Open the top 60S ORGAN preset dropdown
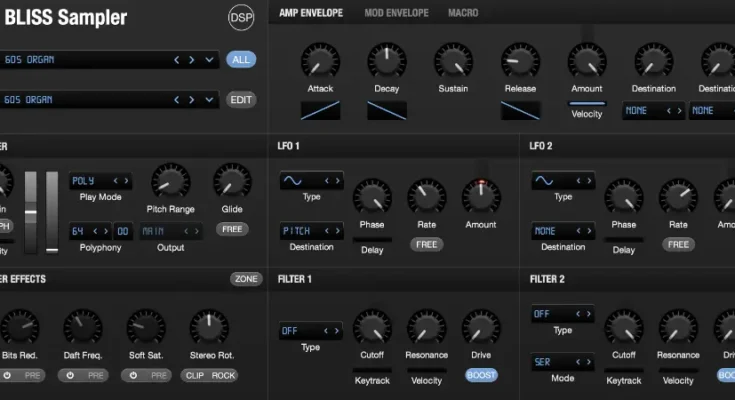 [209, 60]
